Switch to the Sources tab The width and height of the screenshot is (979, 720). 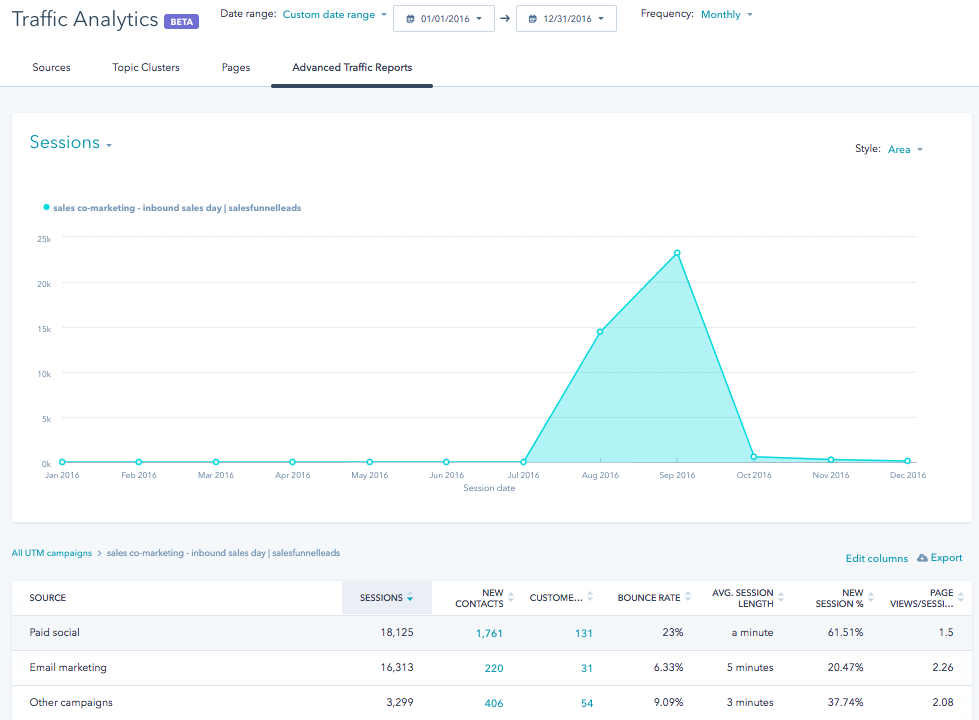pos(51,68)
